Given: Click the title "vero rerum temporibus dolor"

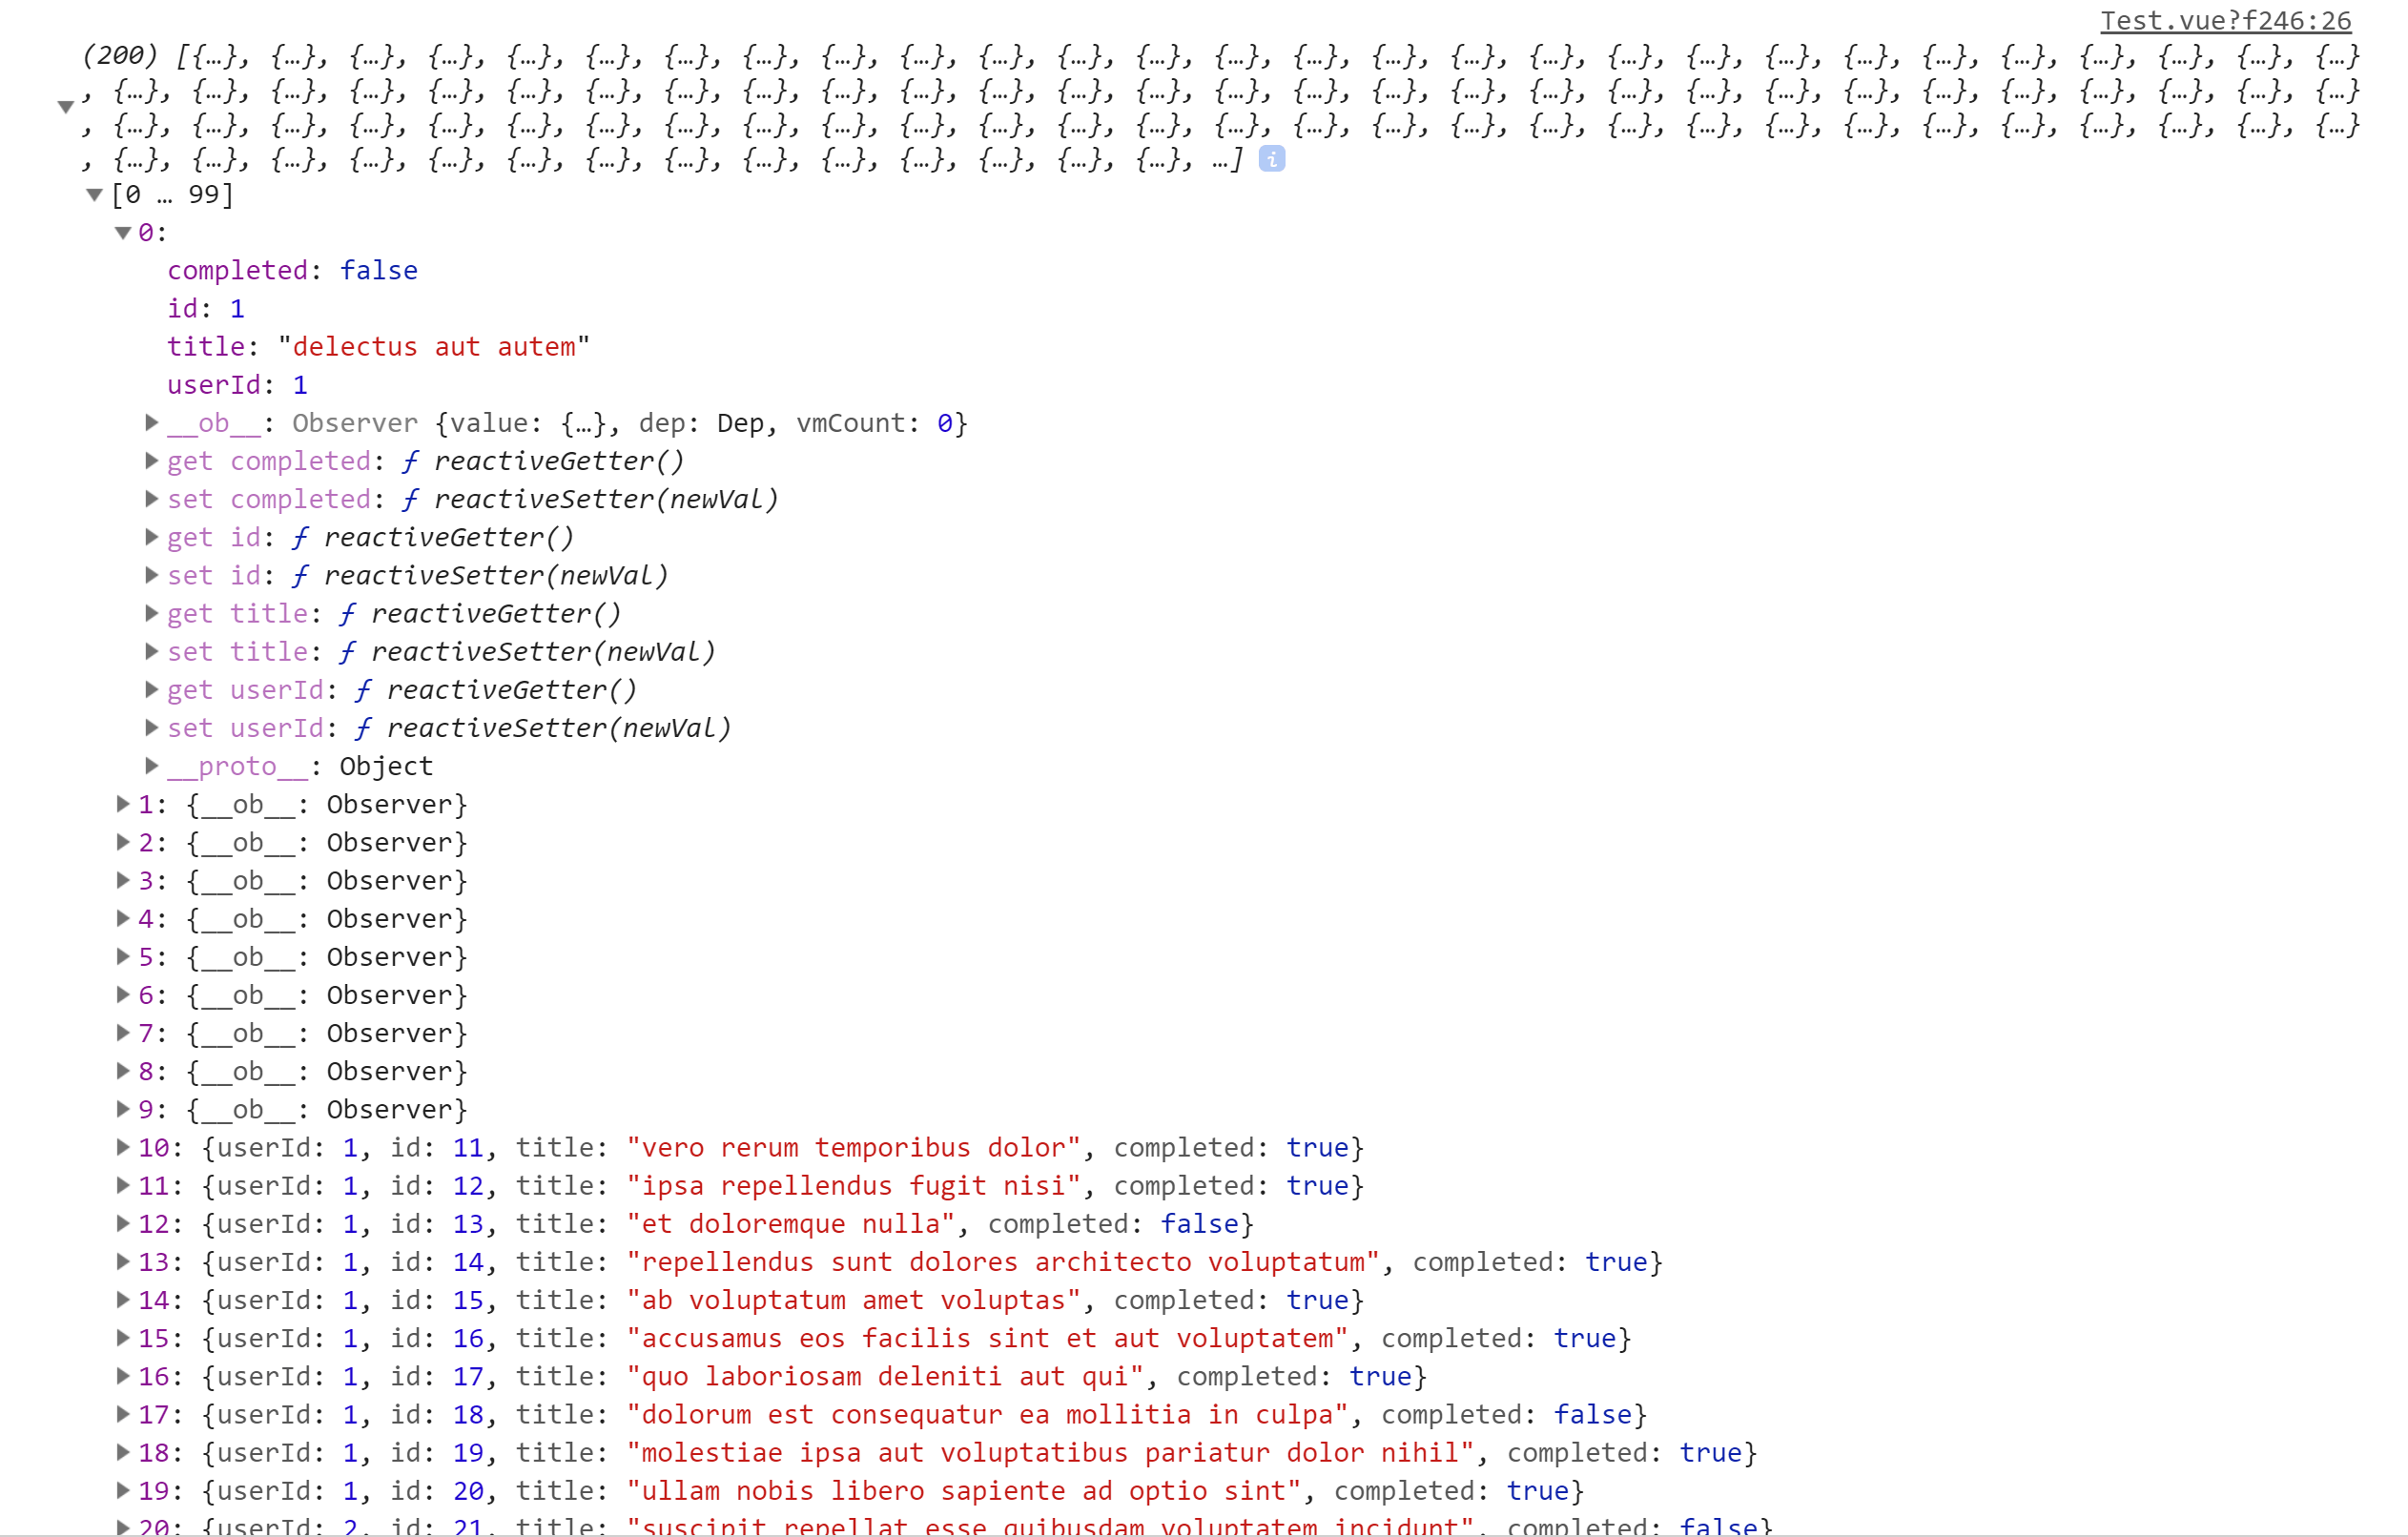Looking at the screenshot, I should 853,1147.
